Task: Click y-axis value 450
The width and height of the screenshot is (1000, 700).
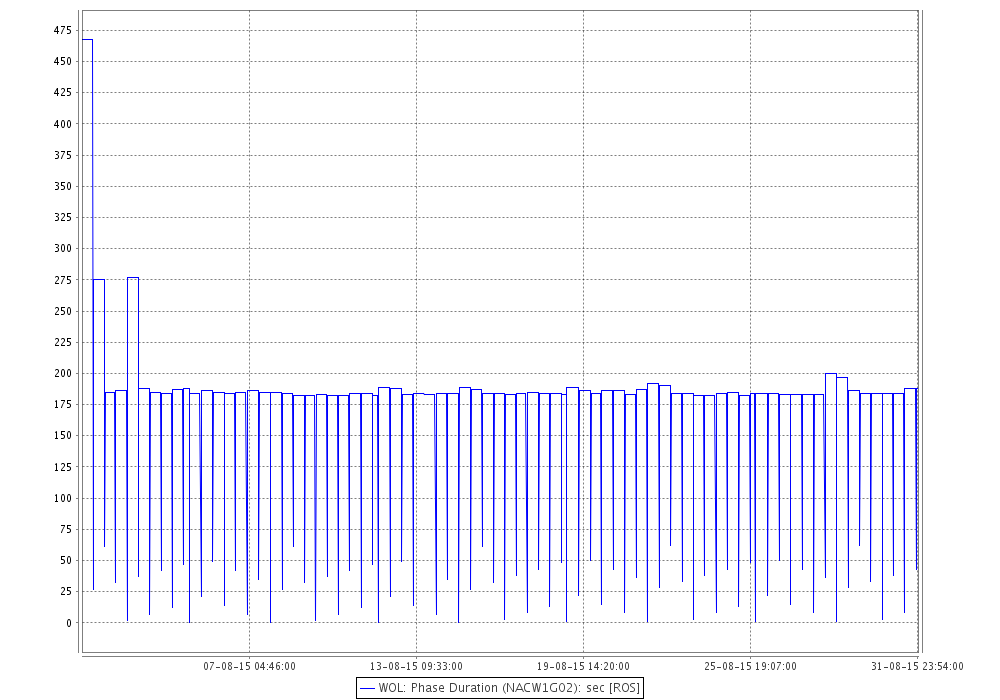Action: [62, 61]
